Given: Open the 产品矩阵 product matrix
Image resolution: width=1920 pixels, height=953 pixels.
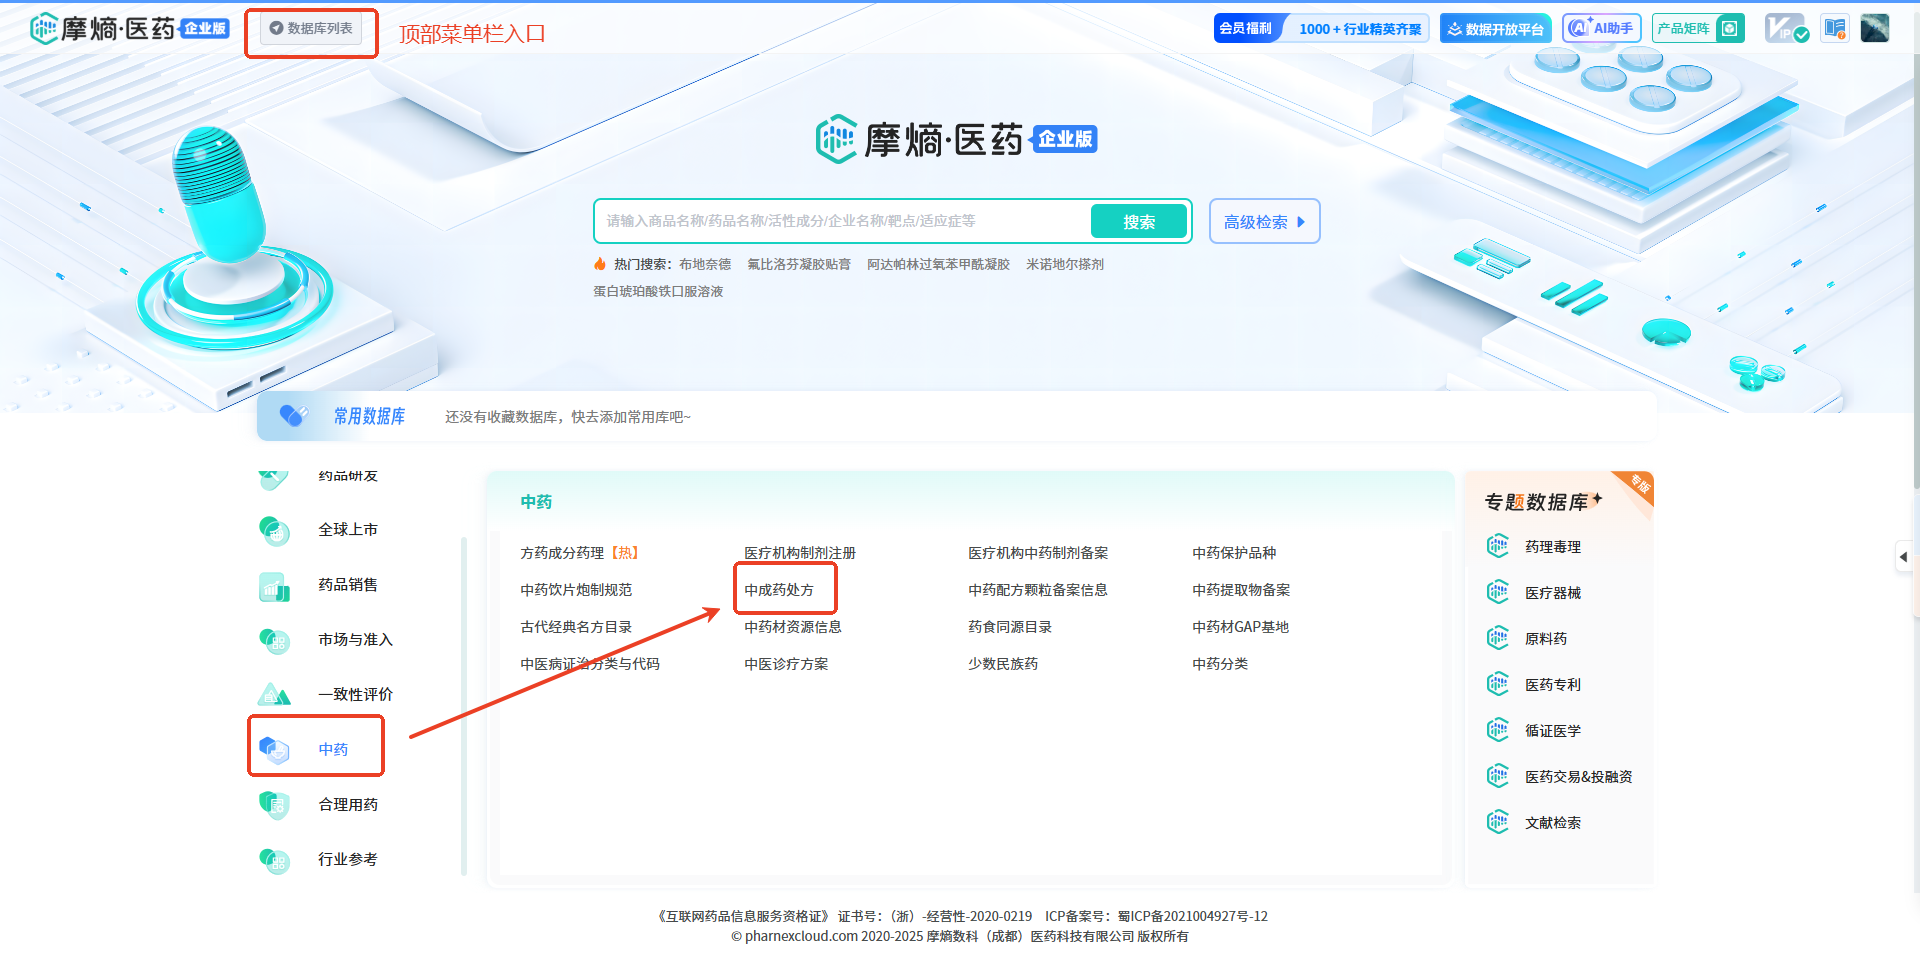Looking at the screenshot, I should [x=1698, y=28].
